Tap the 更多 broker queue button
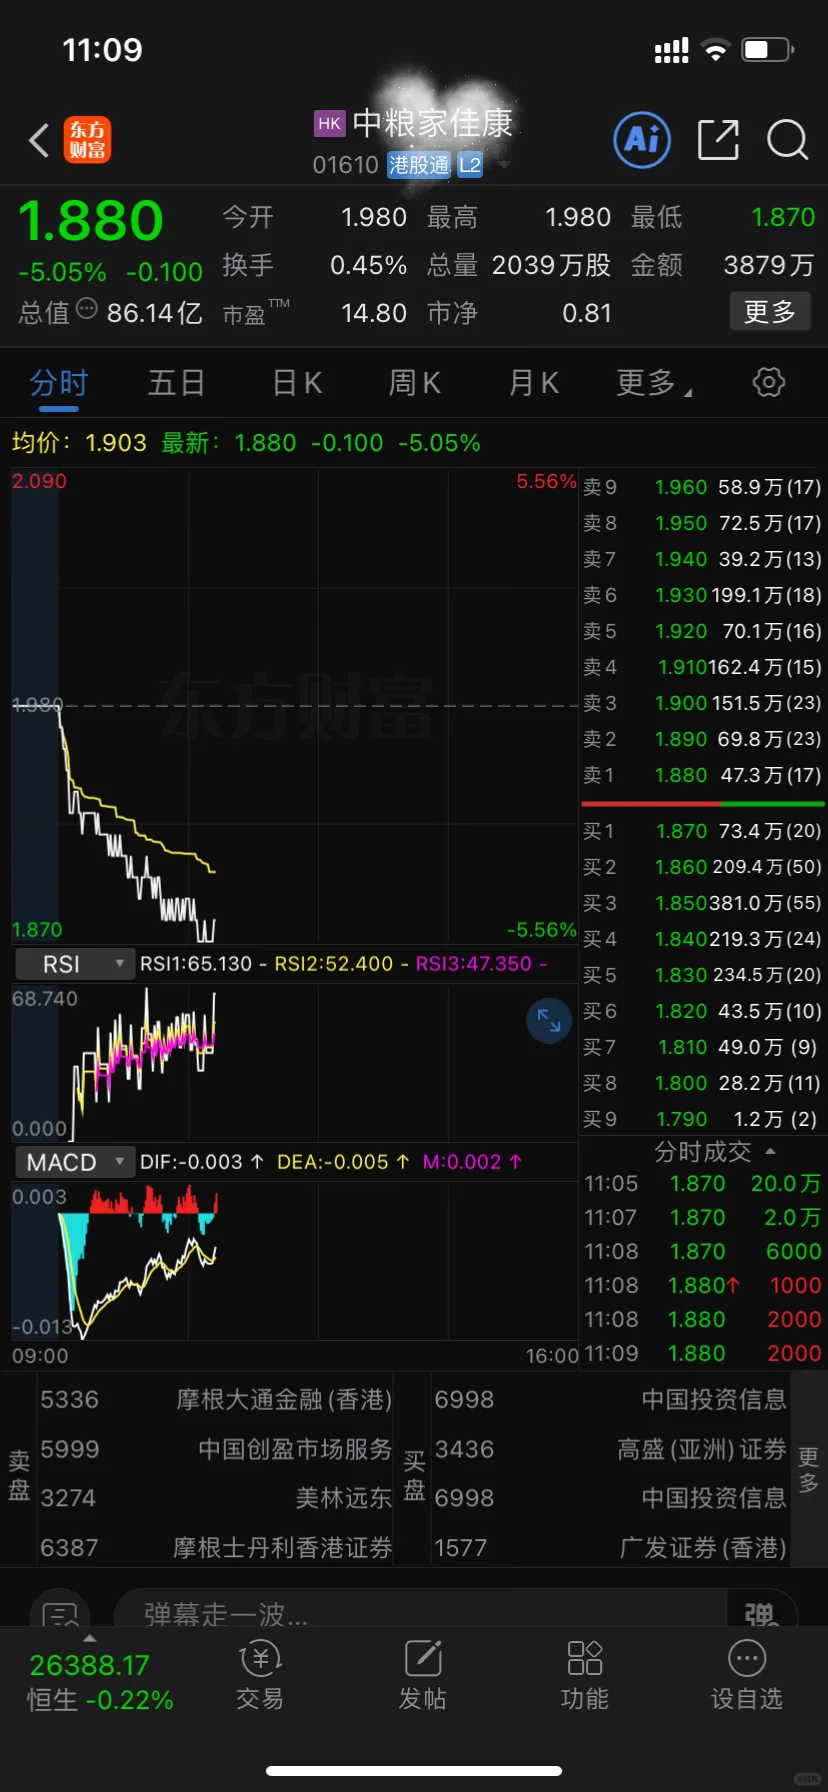Image resolution: width=828 pixels, height=1792 pixels. click(808, 1470)
